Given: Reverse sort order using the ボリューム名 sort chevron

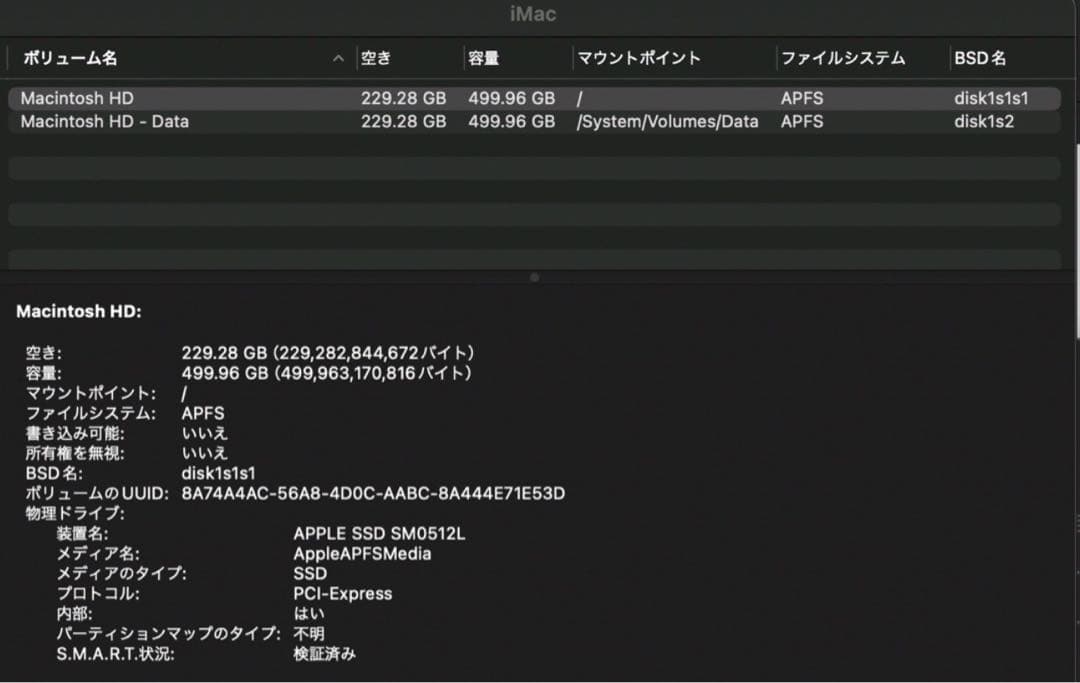Looking at the screenshot, I should [338, 58].
